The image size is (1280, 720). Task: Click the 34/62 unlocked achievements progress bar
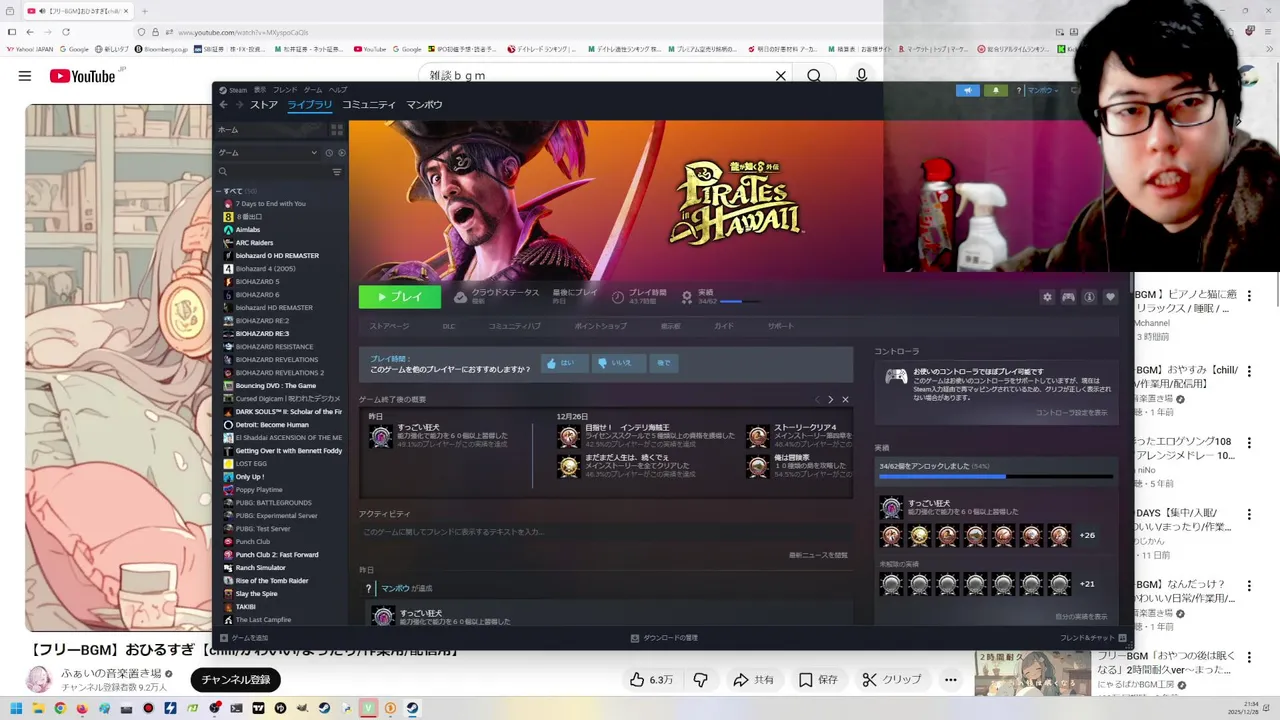995,477
